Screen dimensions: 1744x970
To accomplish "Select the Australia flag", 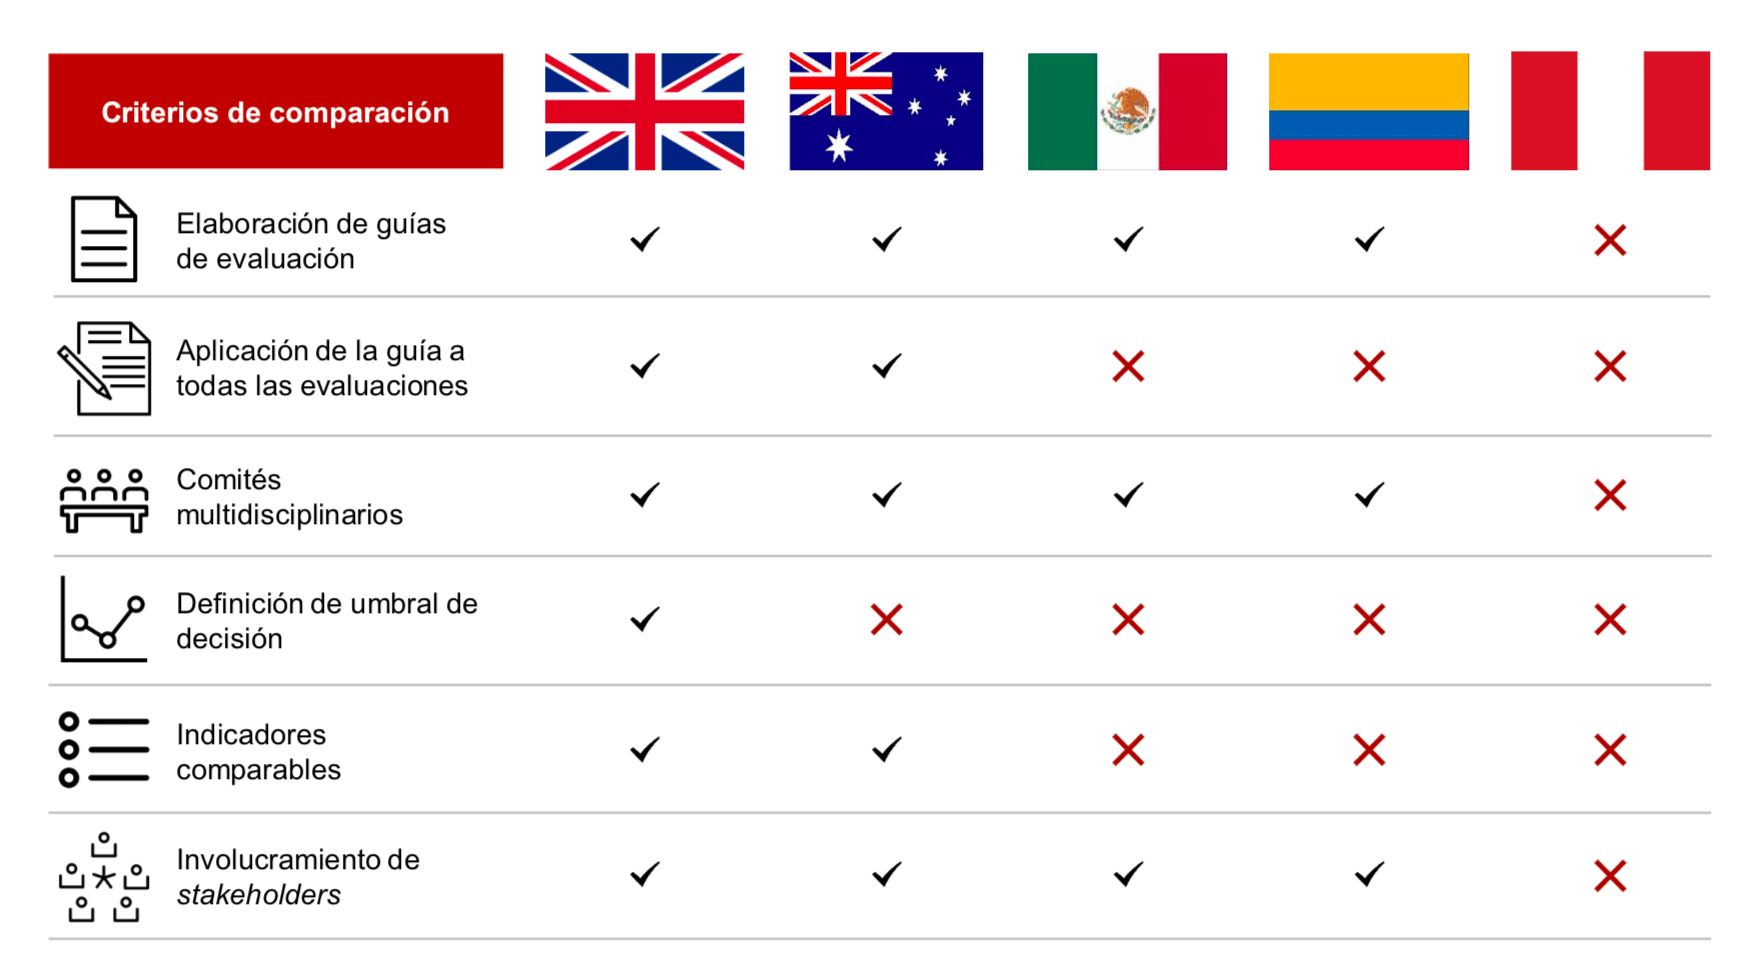I will [886, 112].
